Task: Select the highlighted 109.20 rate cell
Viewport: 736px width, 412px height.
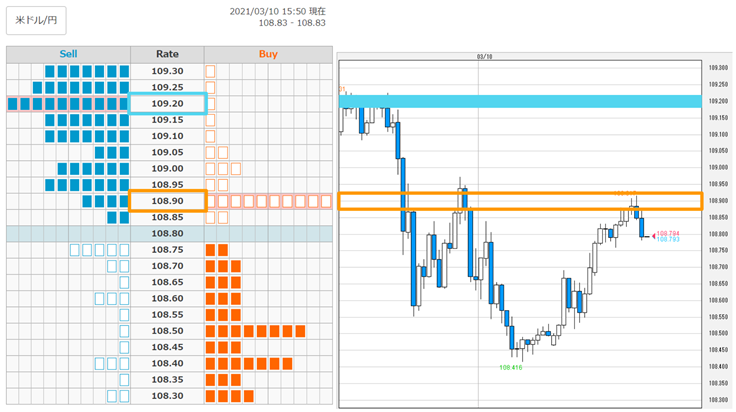Action: 167,104
